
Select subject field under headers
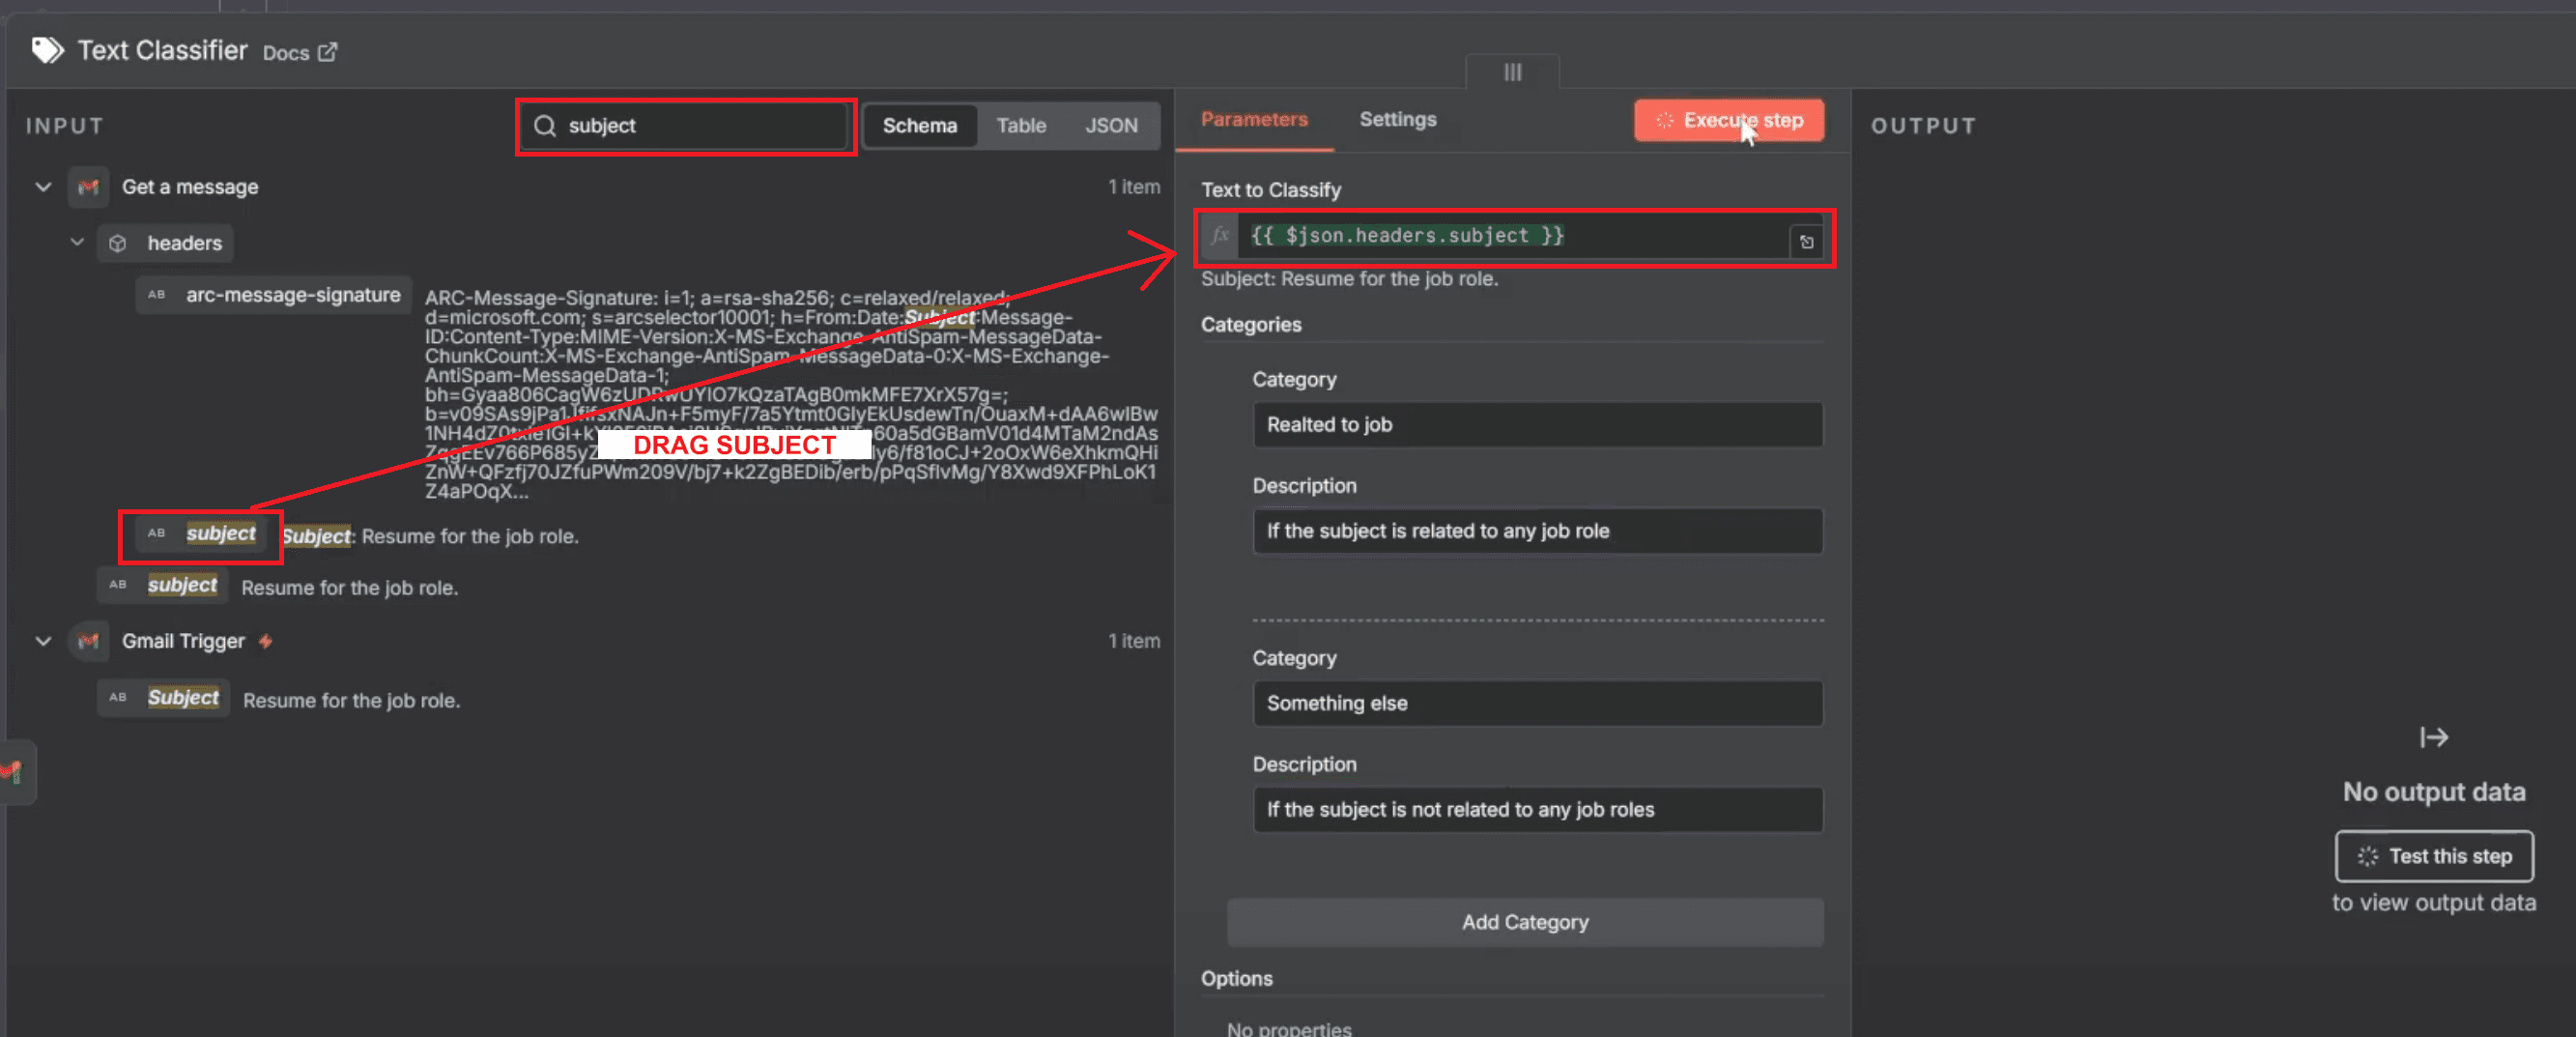coord(201,534)
